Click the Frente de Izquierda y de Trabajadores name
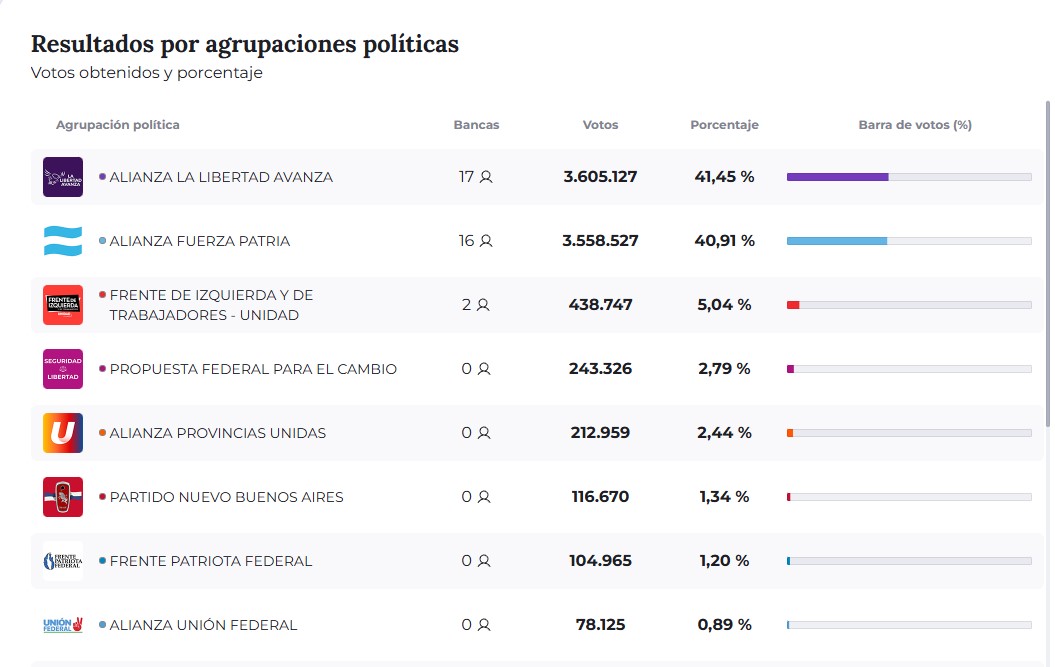 point(212,304)
